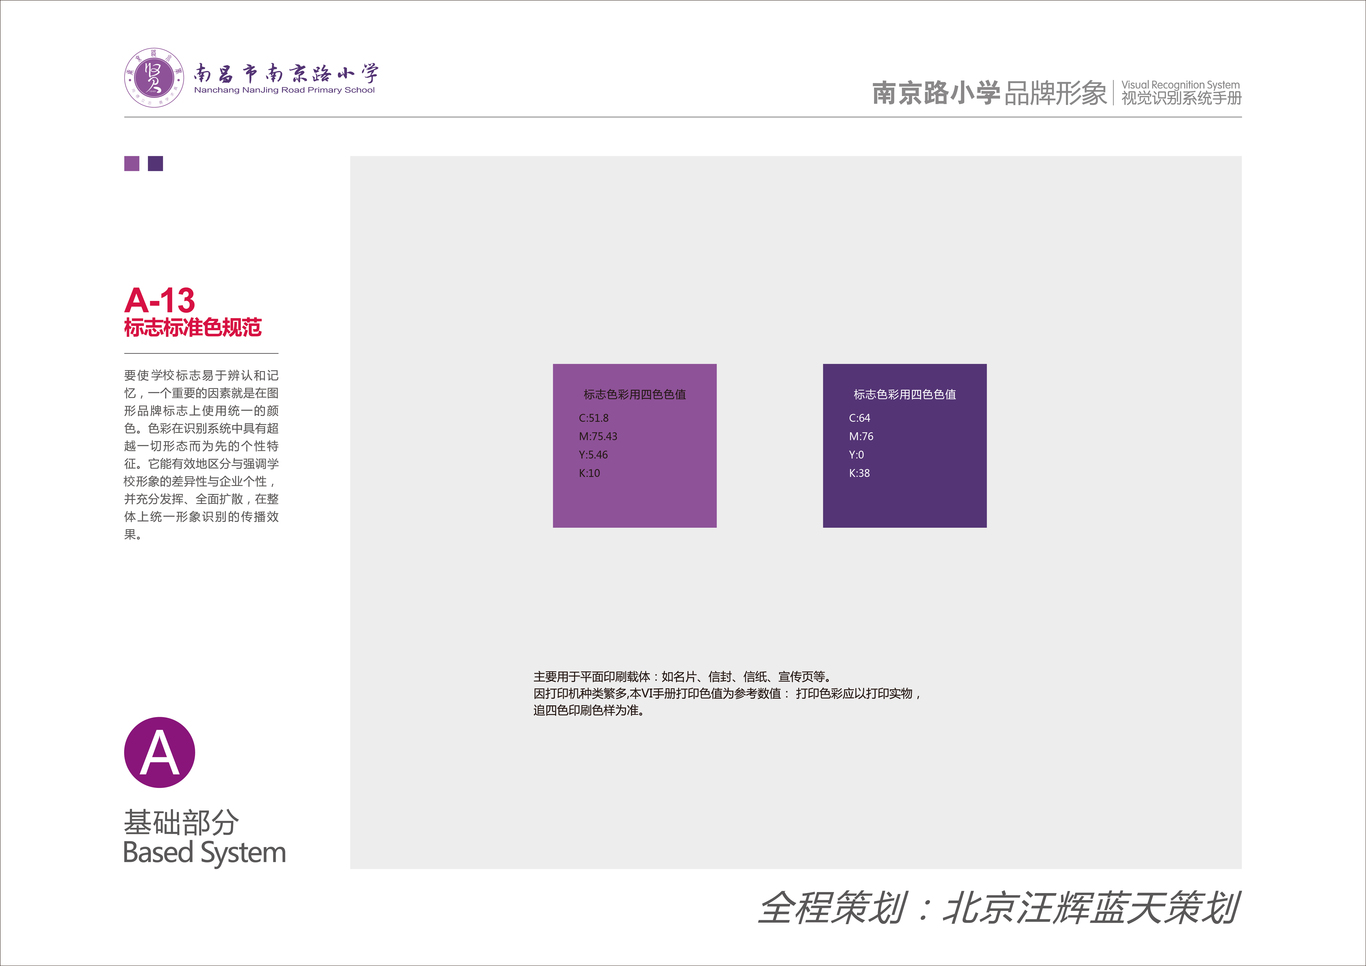Viewport: 1366px width, 966px height.
Task: Click the line starting 主要用于平面印刷载体
Action: click(682, 677)
